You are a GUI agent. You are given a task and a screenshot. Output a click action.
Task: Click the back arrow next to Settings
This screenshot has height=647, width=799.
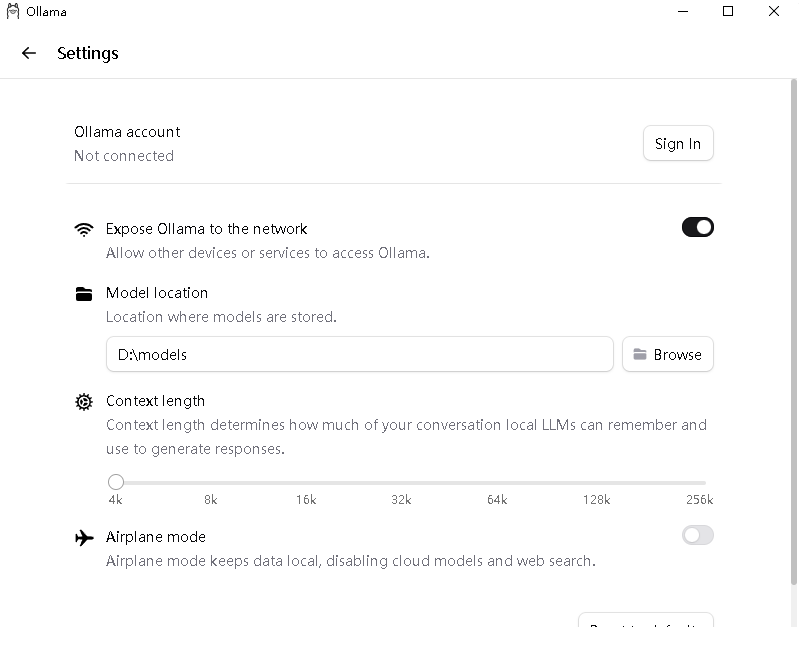pos(29,53)
